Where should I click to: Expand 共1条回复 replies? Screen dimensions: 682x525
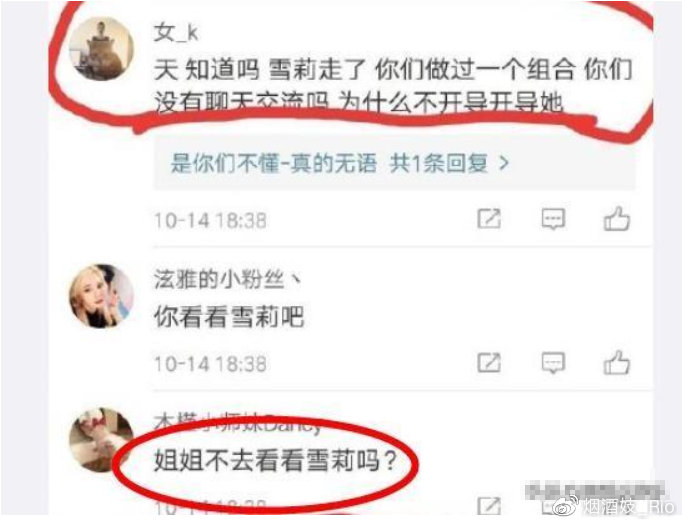point(438,164)
